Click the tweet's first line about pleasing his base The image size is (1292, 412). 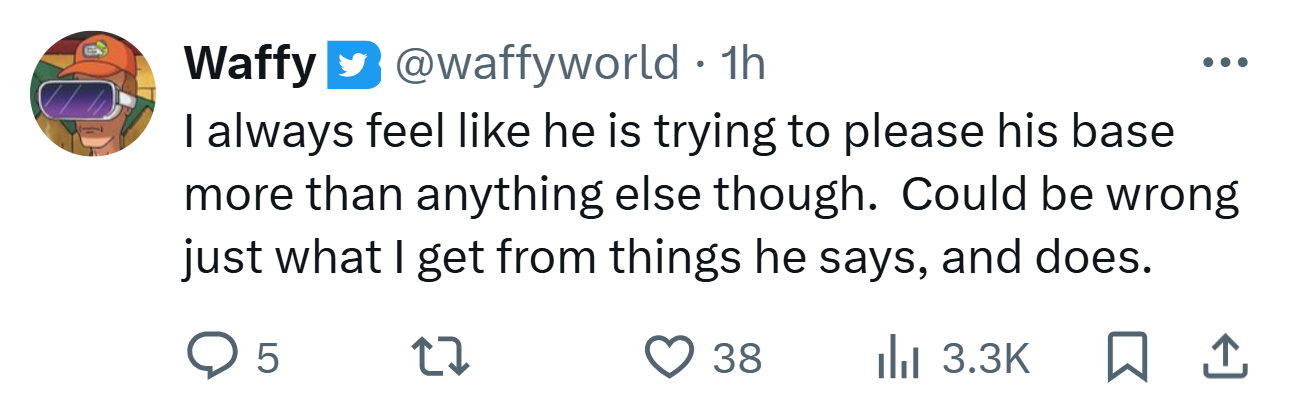click(679, 133)
